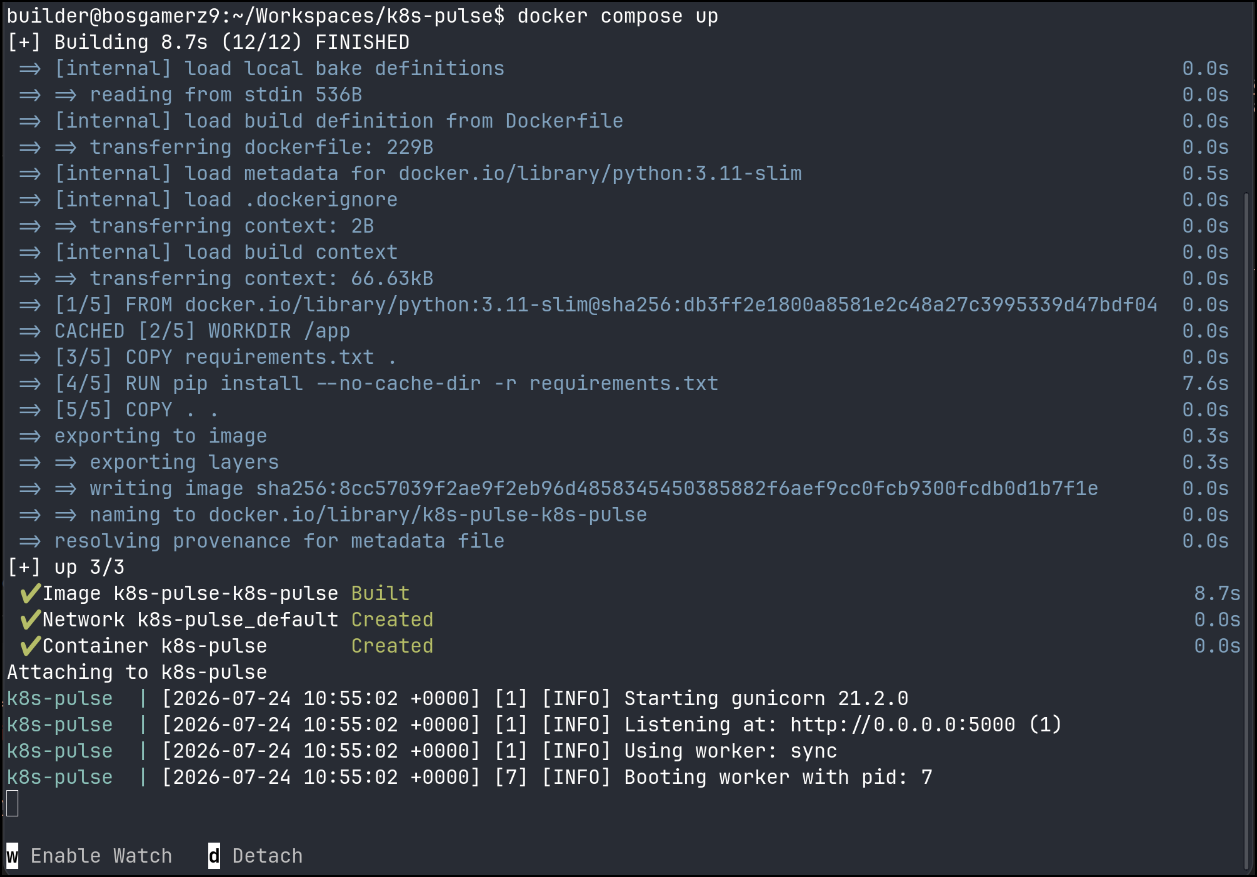
Task: Click the '[+] Building 8.7s (12/12) FINISHED' line
Action: (208, 42)
